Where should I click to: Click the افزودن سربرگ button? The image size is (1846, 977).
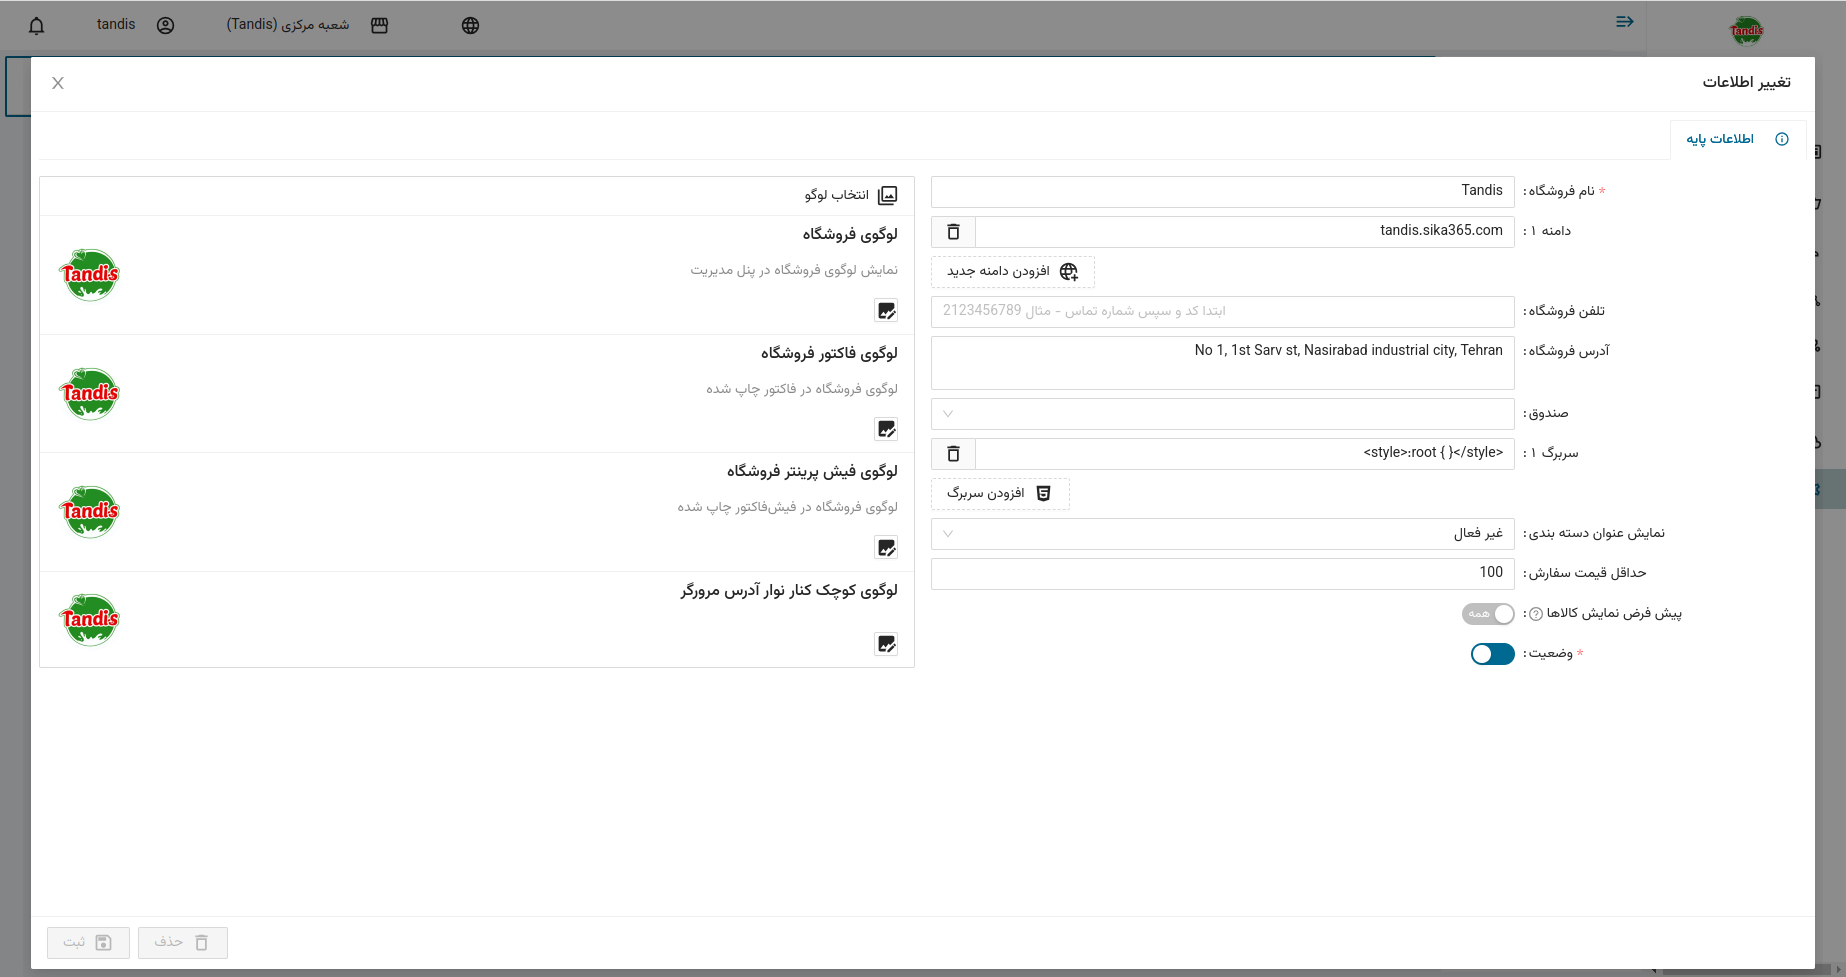(999, 494)
